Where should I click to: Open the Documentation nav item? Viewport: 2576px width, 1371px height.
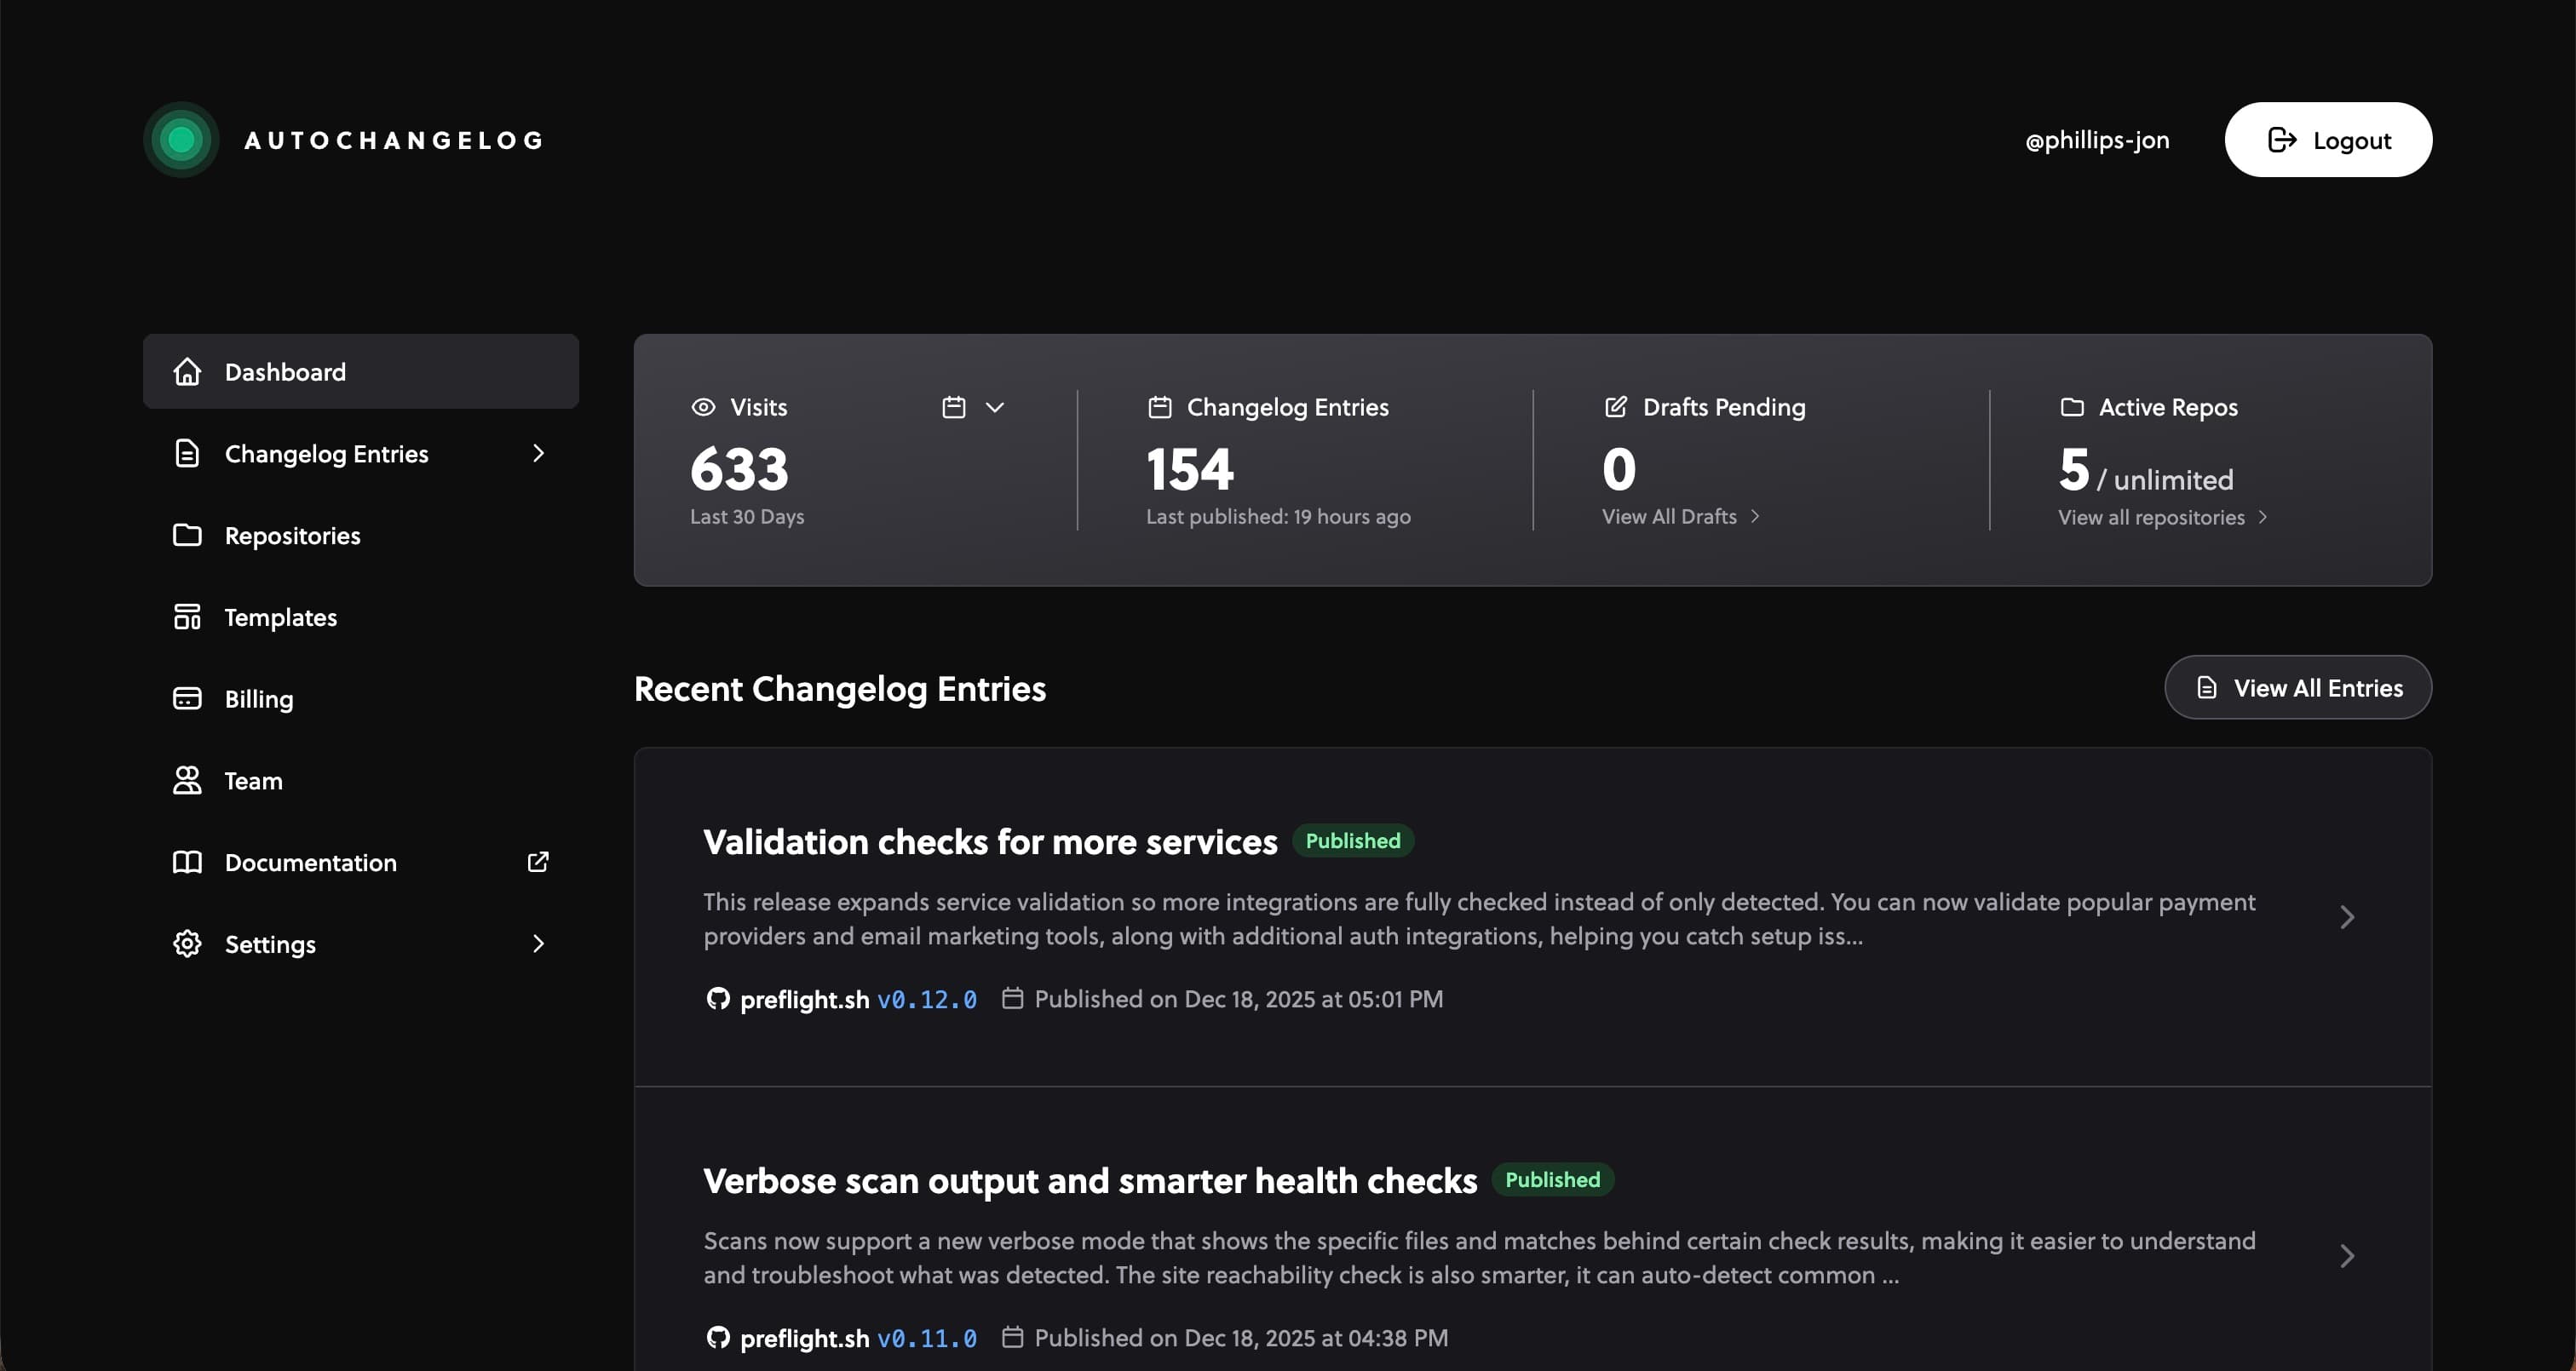pyautogui.click(x=311, y=862)
